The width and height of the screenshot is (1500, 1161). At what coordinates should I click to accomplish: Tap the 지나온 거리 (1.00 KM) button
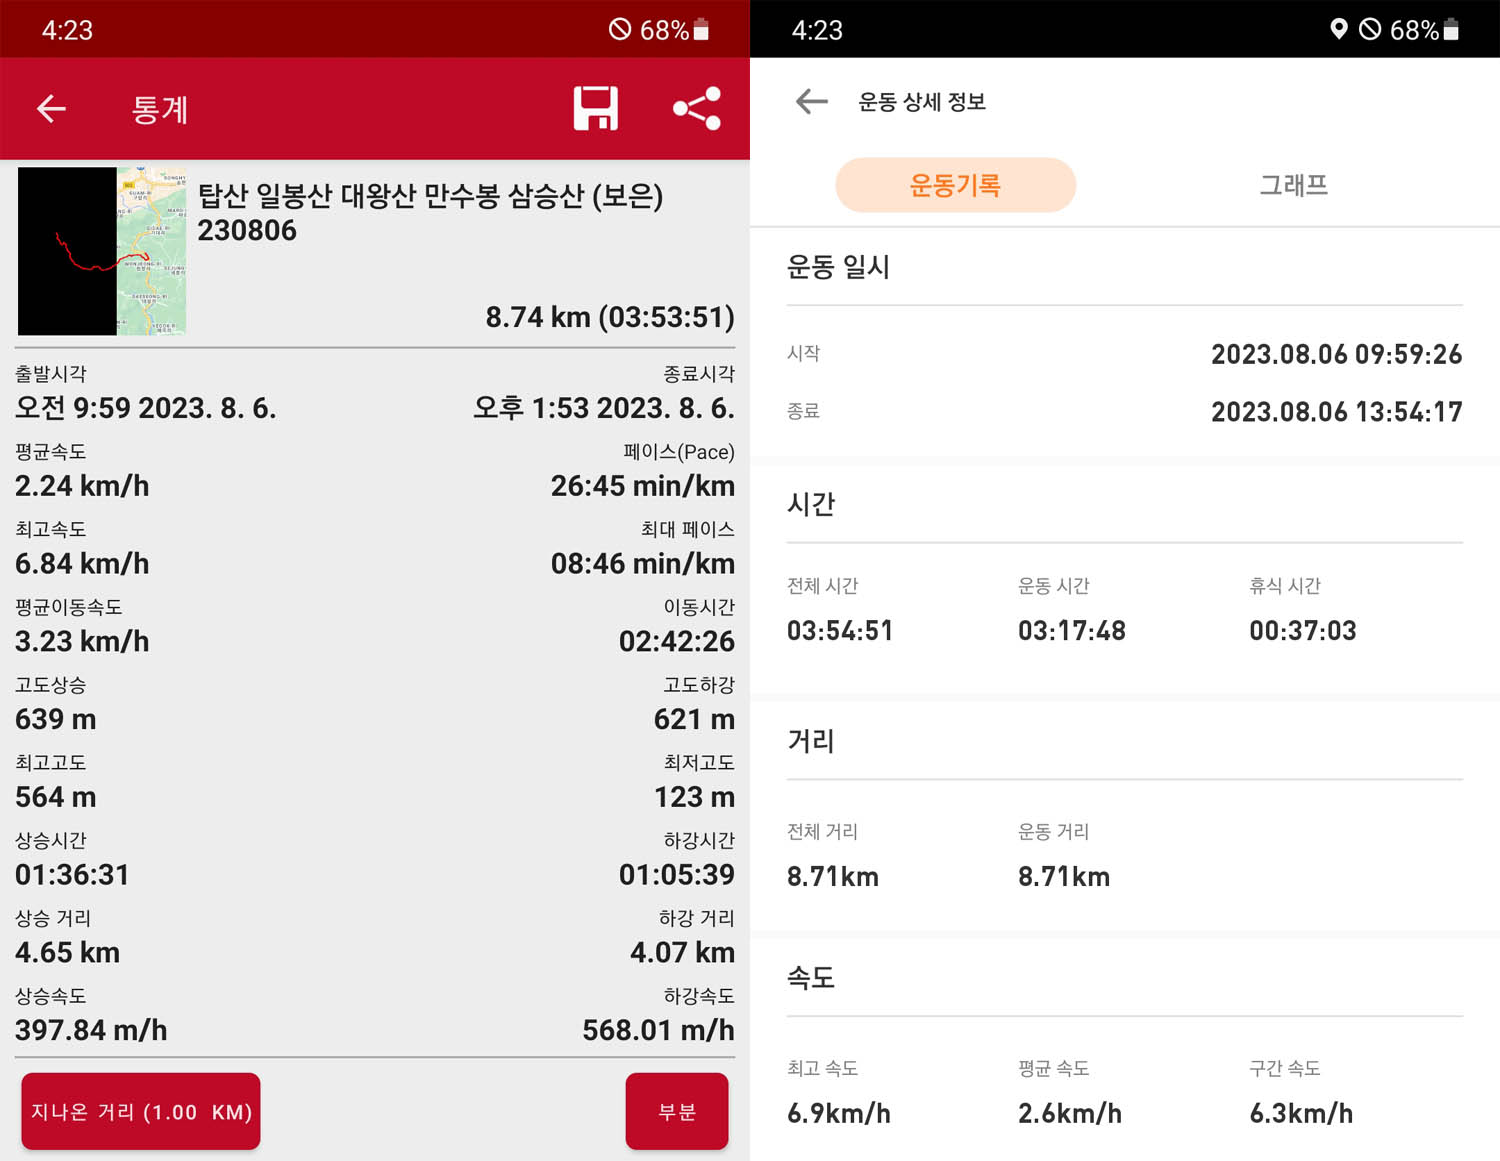[141, 1111]
